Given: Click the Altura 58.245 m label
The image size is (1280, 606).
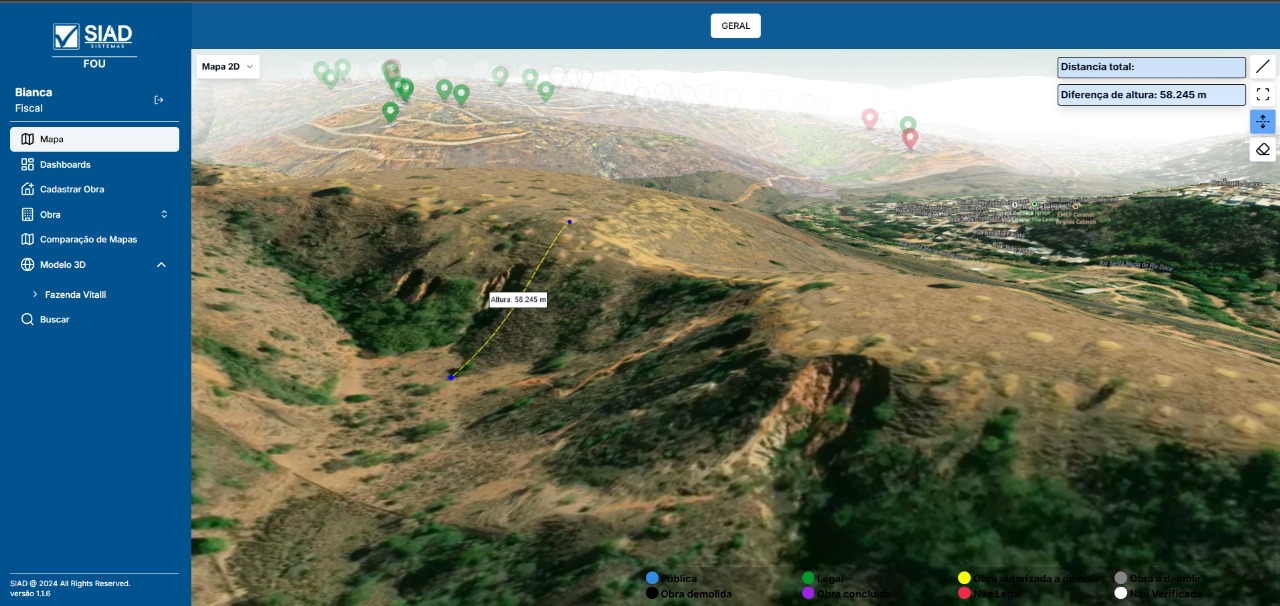Looking at the screenshot, I should (x=518, y=299).
